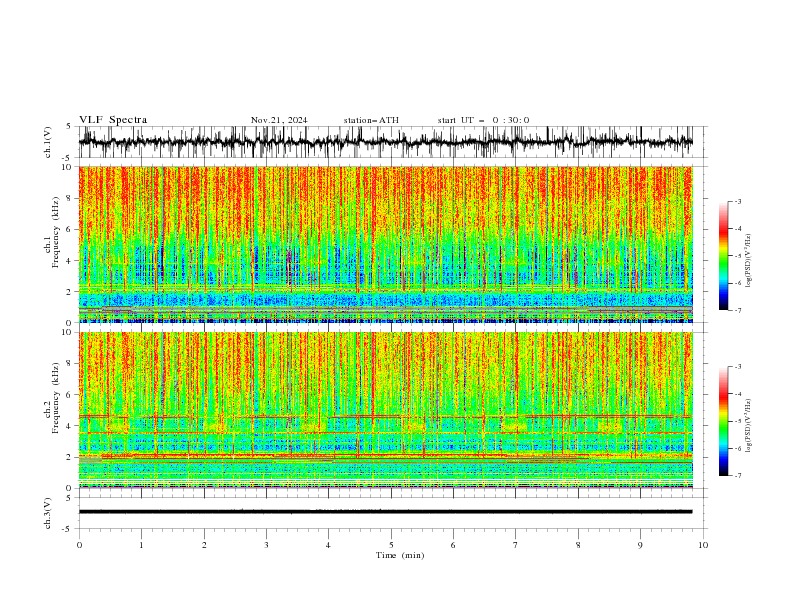Click time axis tick label "8"

(x=578, y=545)
